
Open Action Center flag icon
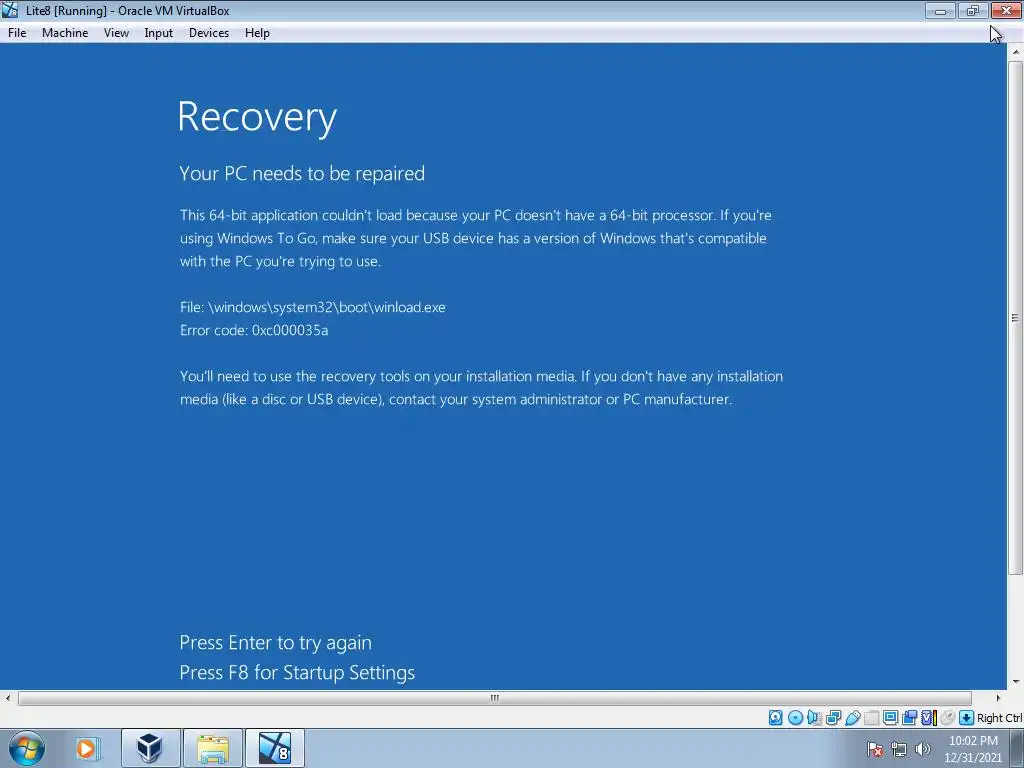click(875, 749)
